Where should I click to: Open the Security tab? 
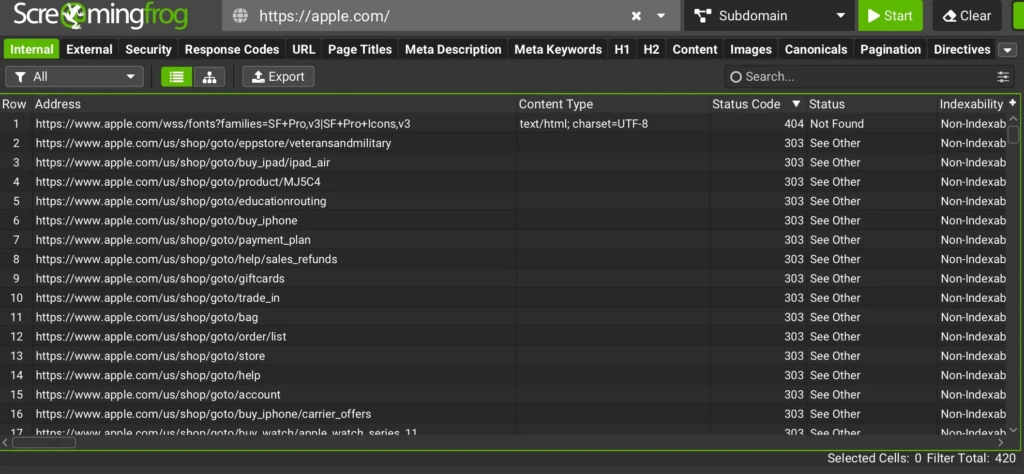click(x=148, y=49)
